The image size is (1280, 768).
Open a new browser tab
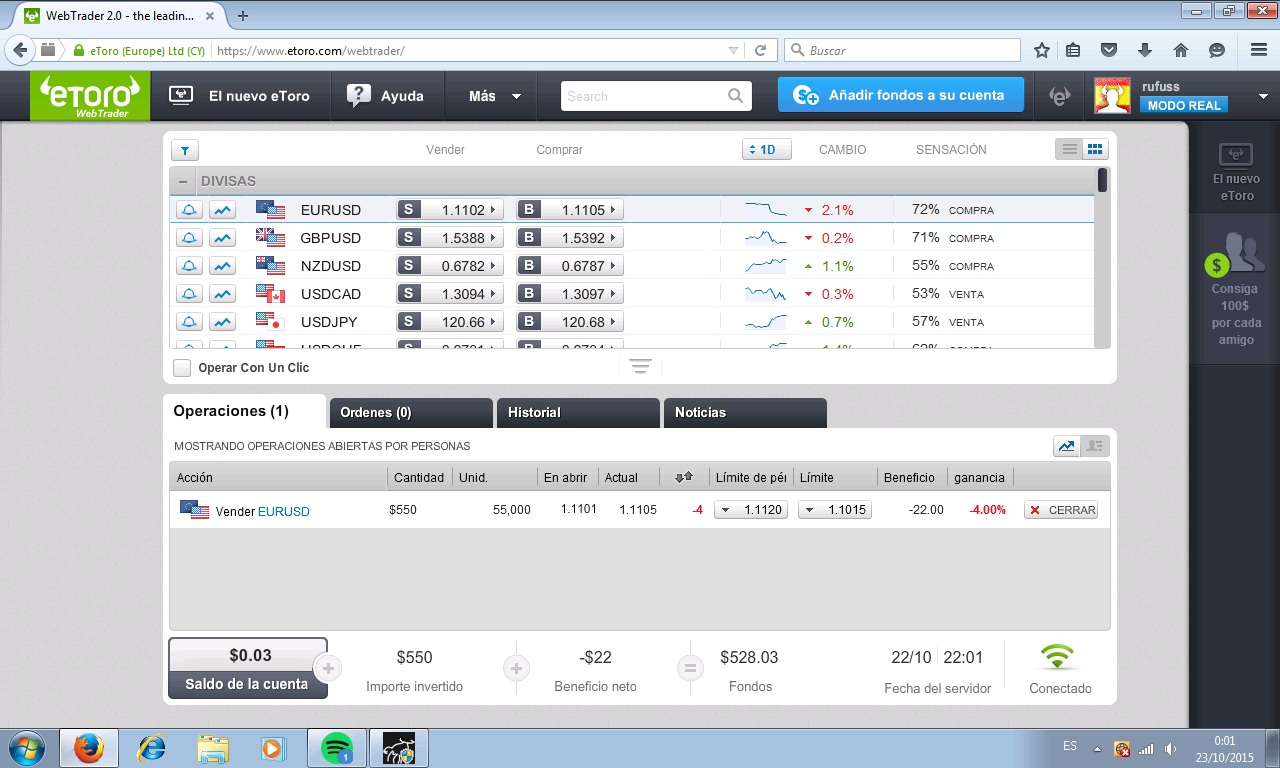243,16
